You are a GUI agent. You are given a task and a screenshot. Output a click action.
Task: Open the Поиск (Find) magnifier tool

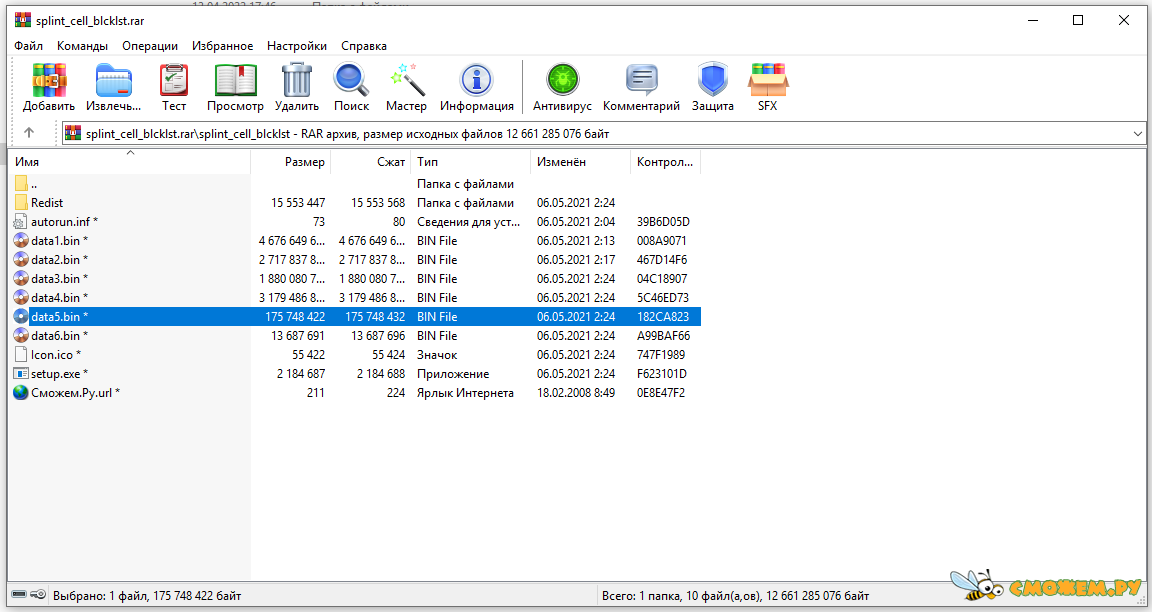click(x=351, y=79)
